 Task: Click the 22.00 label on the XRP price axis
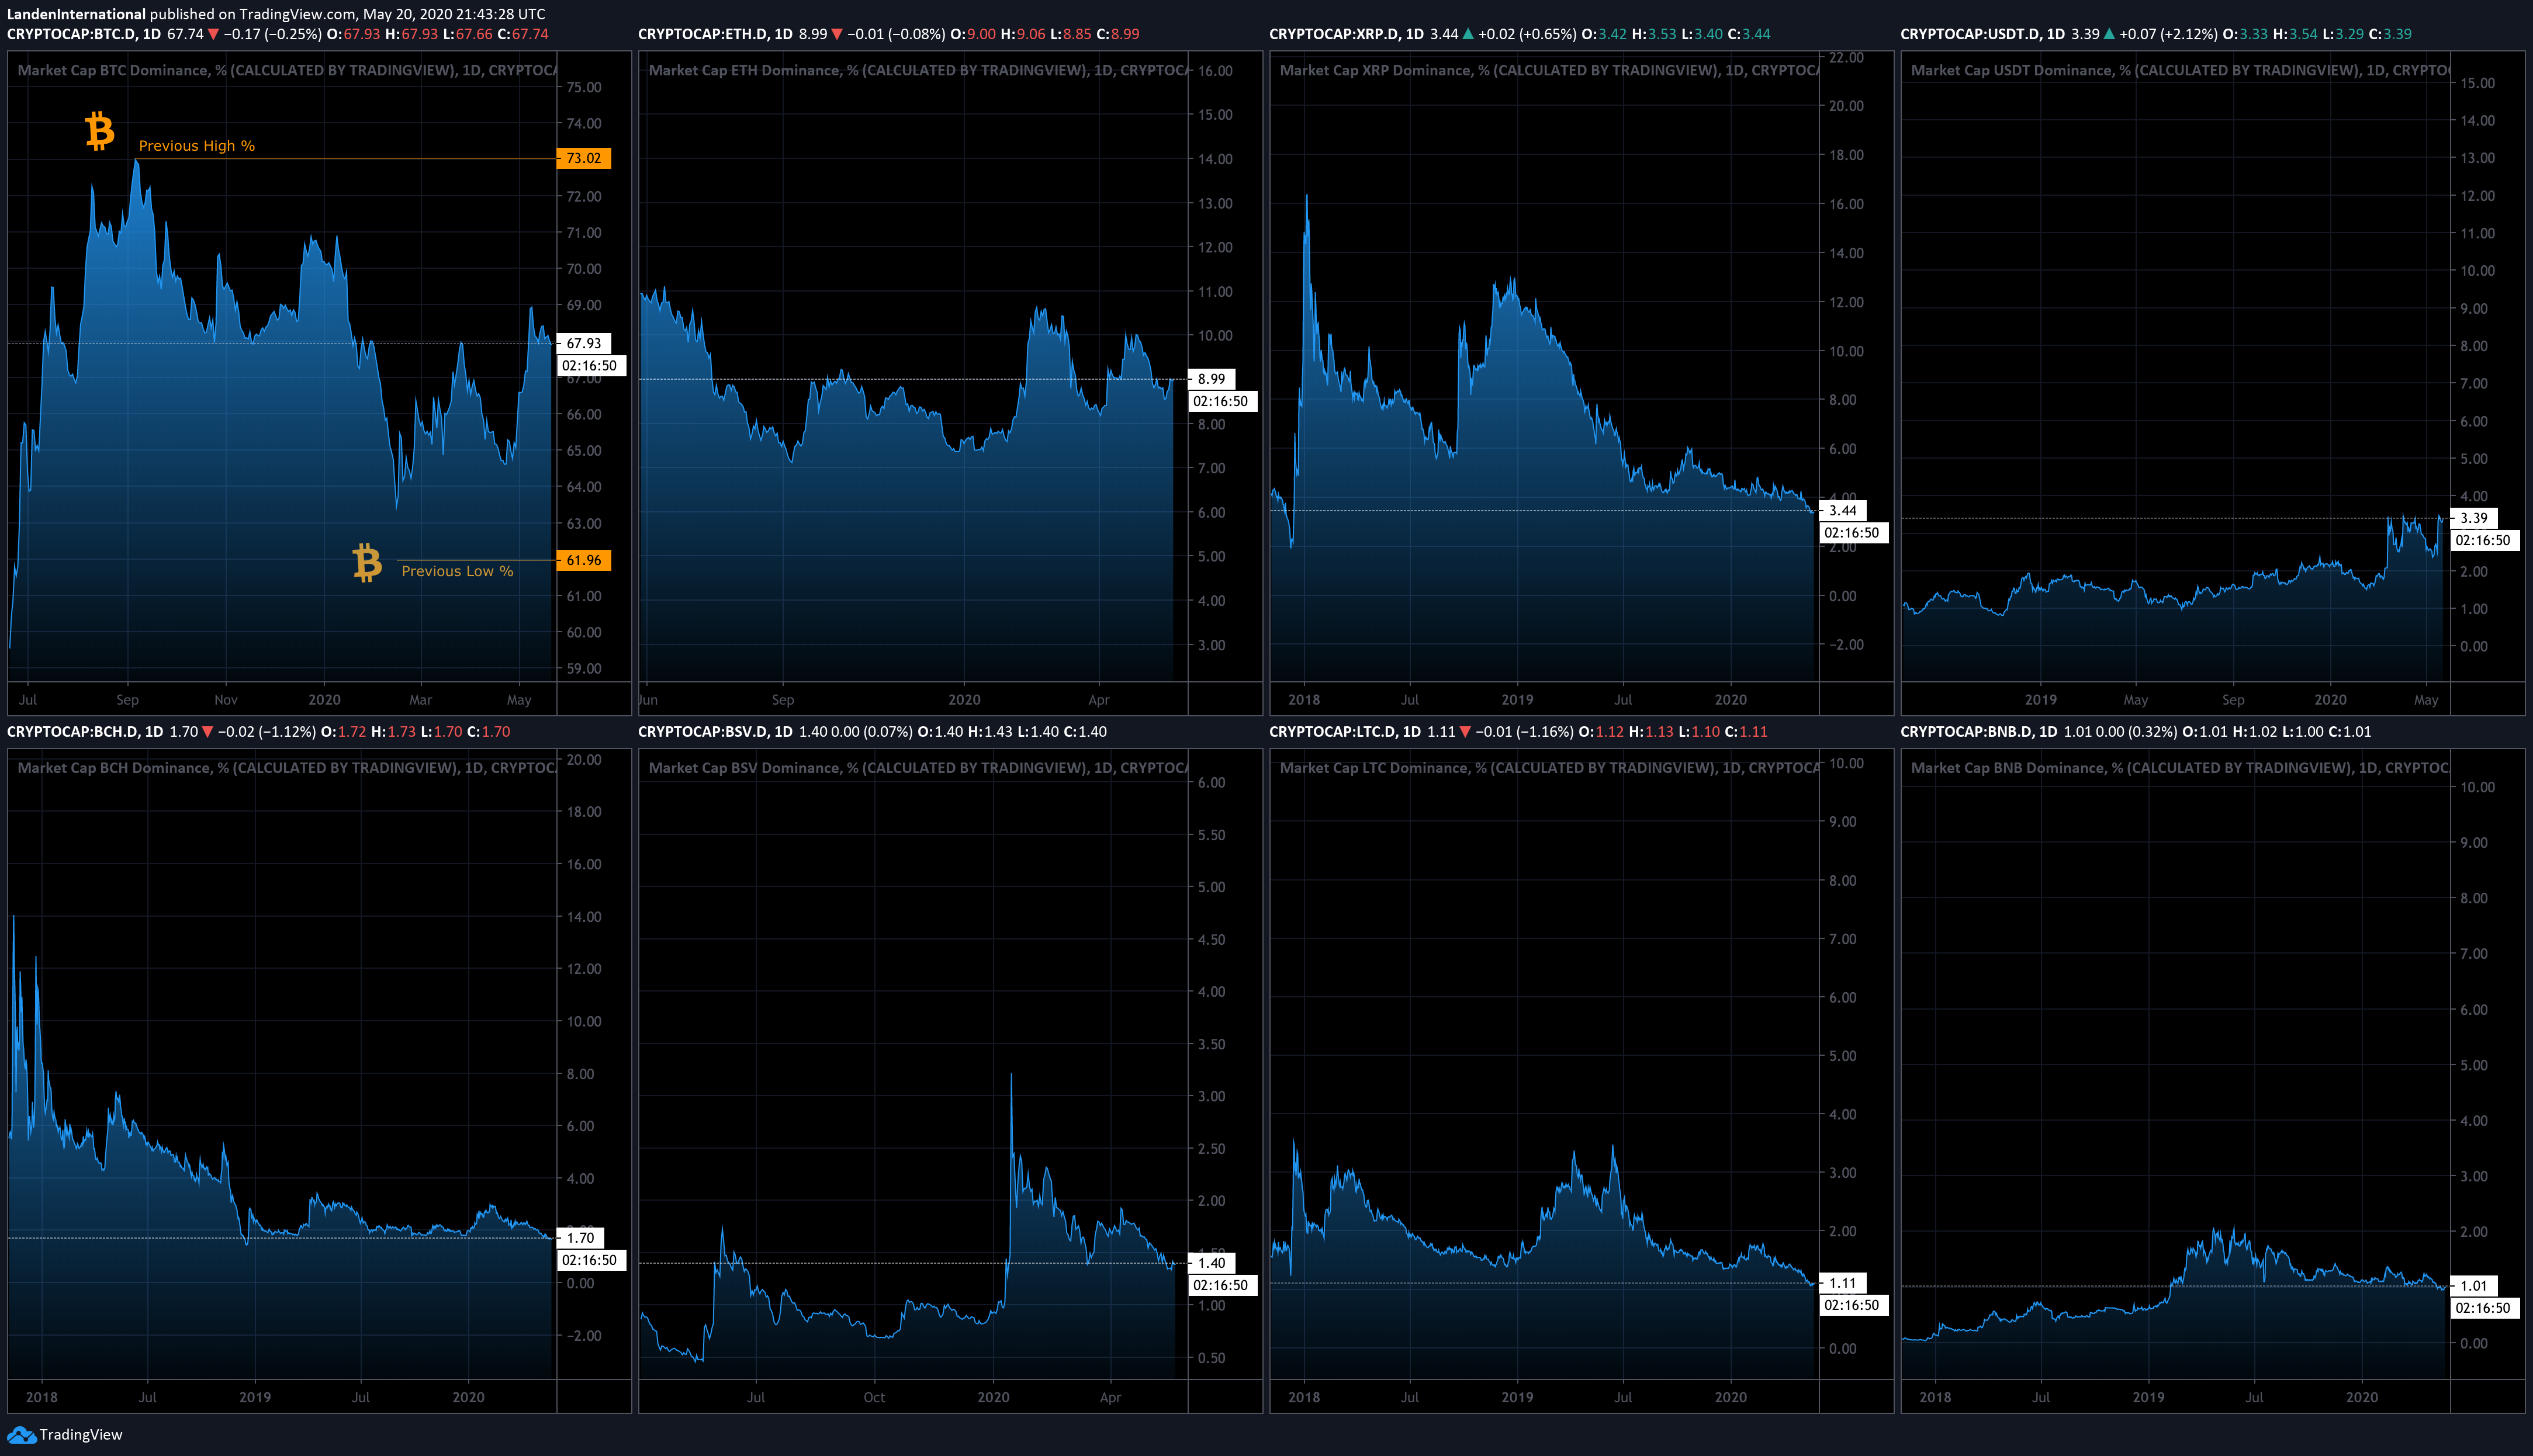tap(1846, 58)
